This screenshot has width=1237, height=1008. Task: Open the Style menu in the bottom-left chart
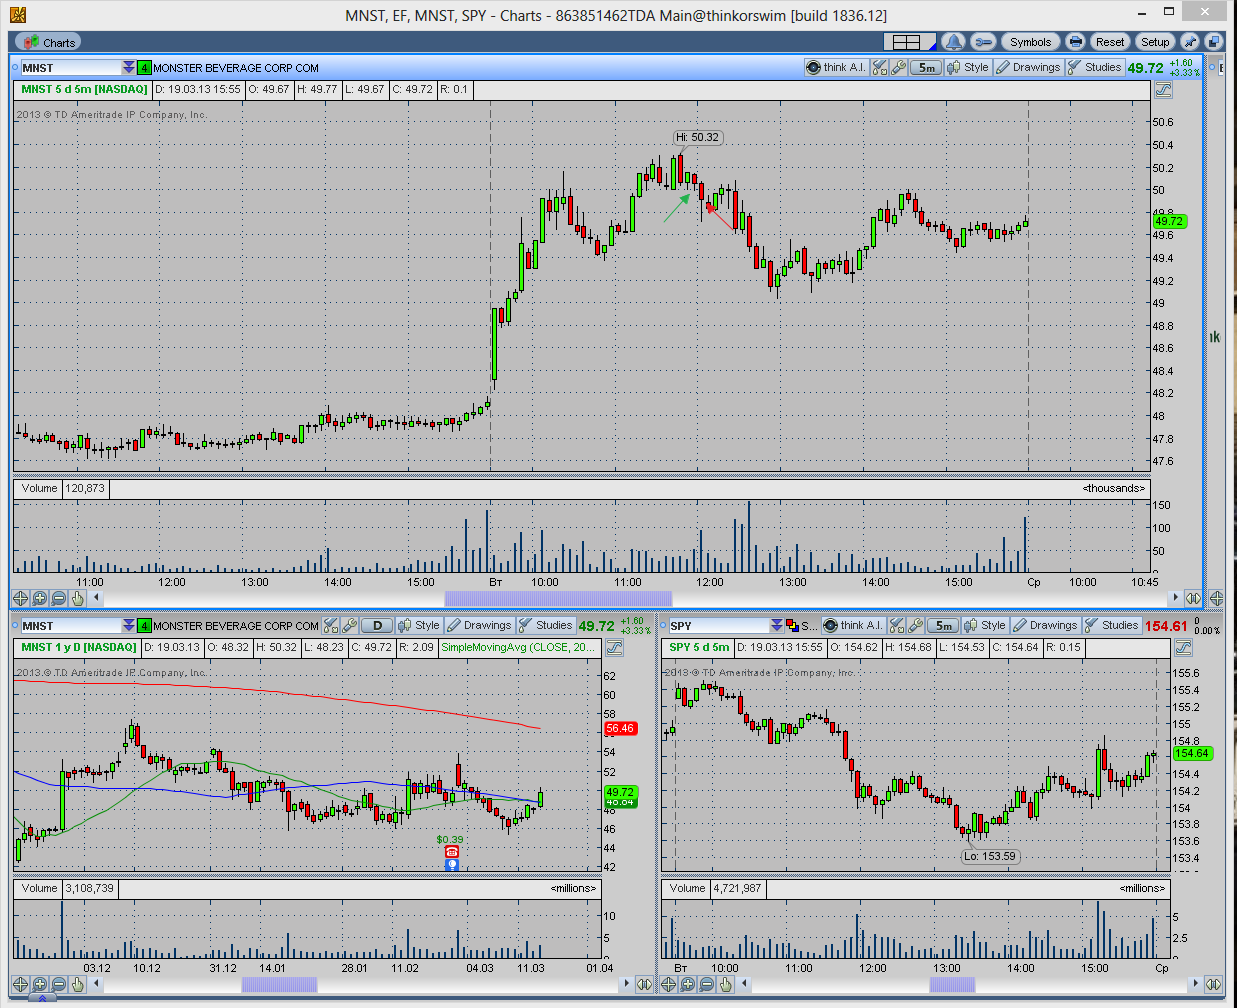[x=419, y=625]
